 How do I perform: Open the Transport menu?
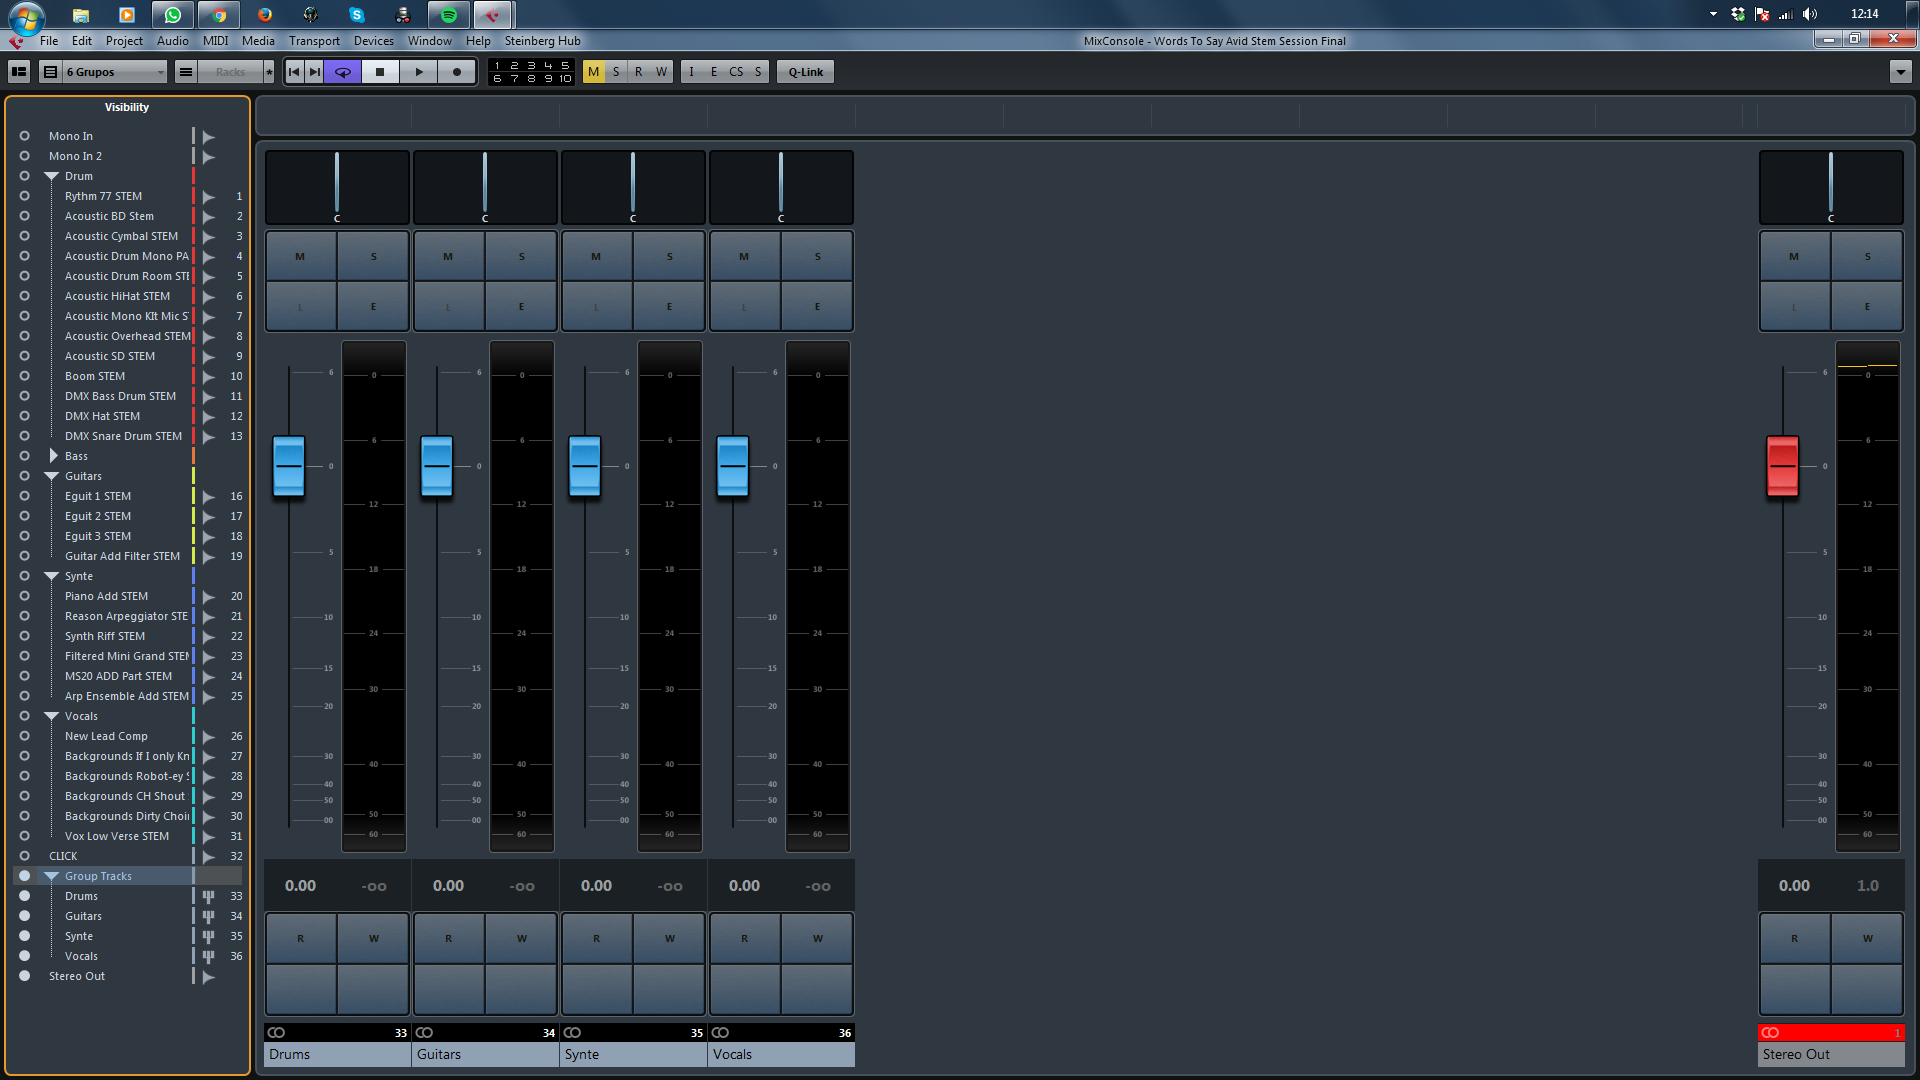(x=314, y=41)
